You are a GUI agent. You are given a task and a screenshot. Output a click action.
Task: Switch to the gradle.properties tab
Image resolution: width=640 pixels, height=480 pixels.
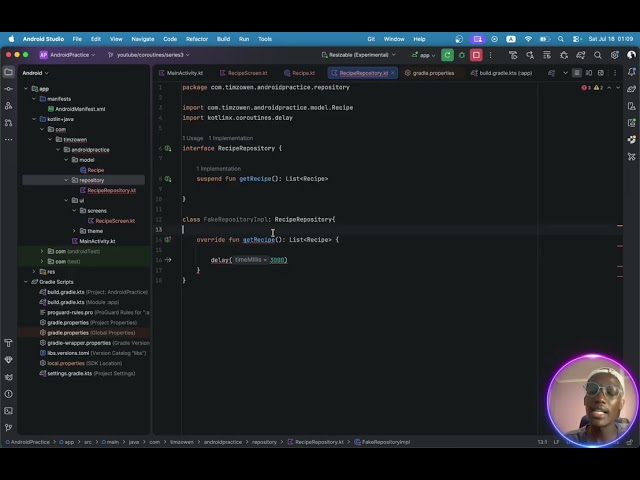point(429,73)
